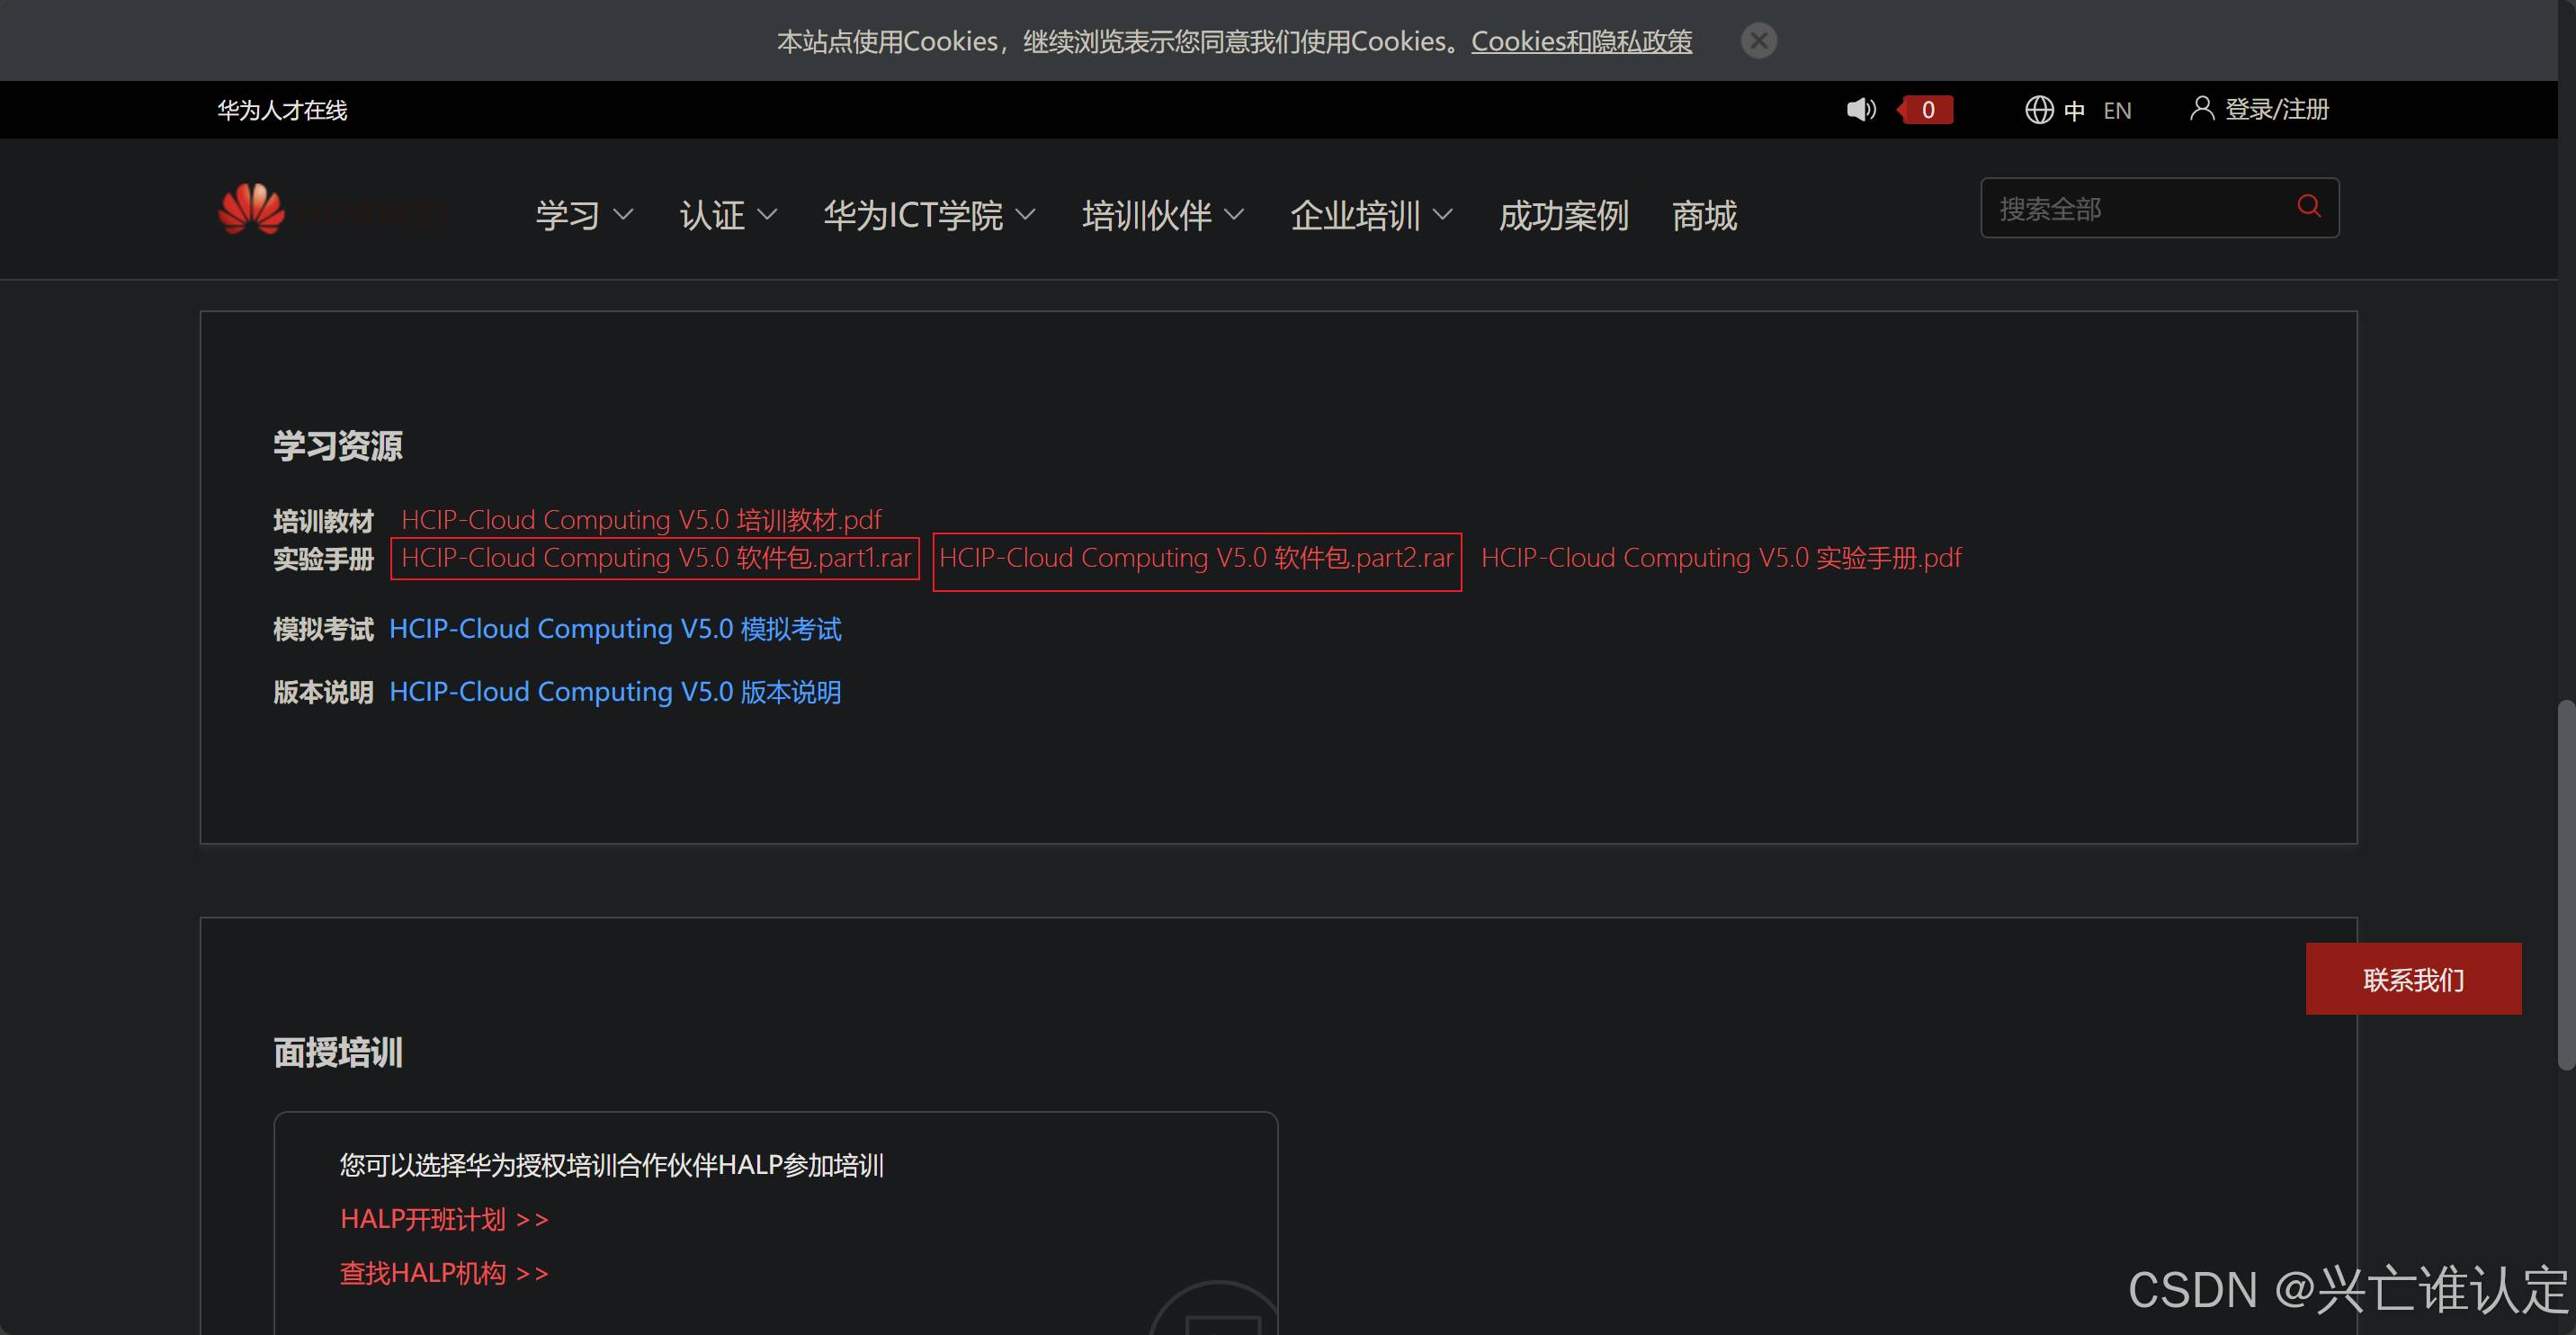Click the 版本说明 row label
Viewport: 2576px width, 1335px height.
(x=323, y=692)
